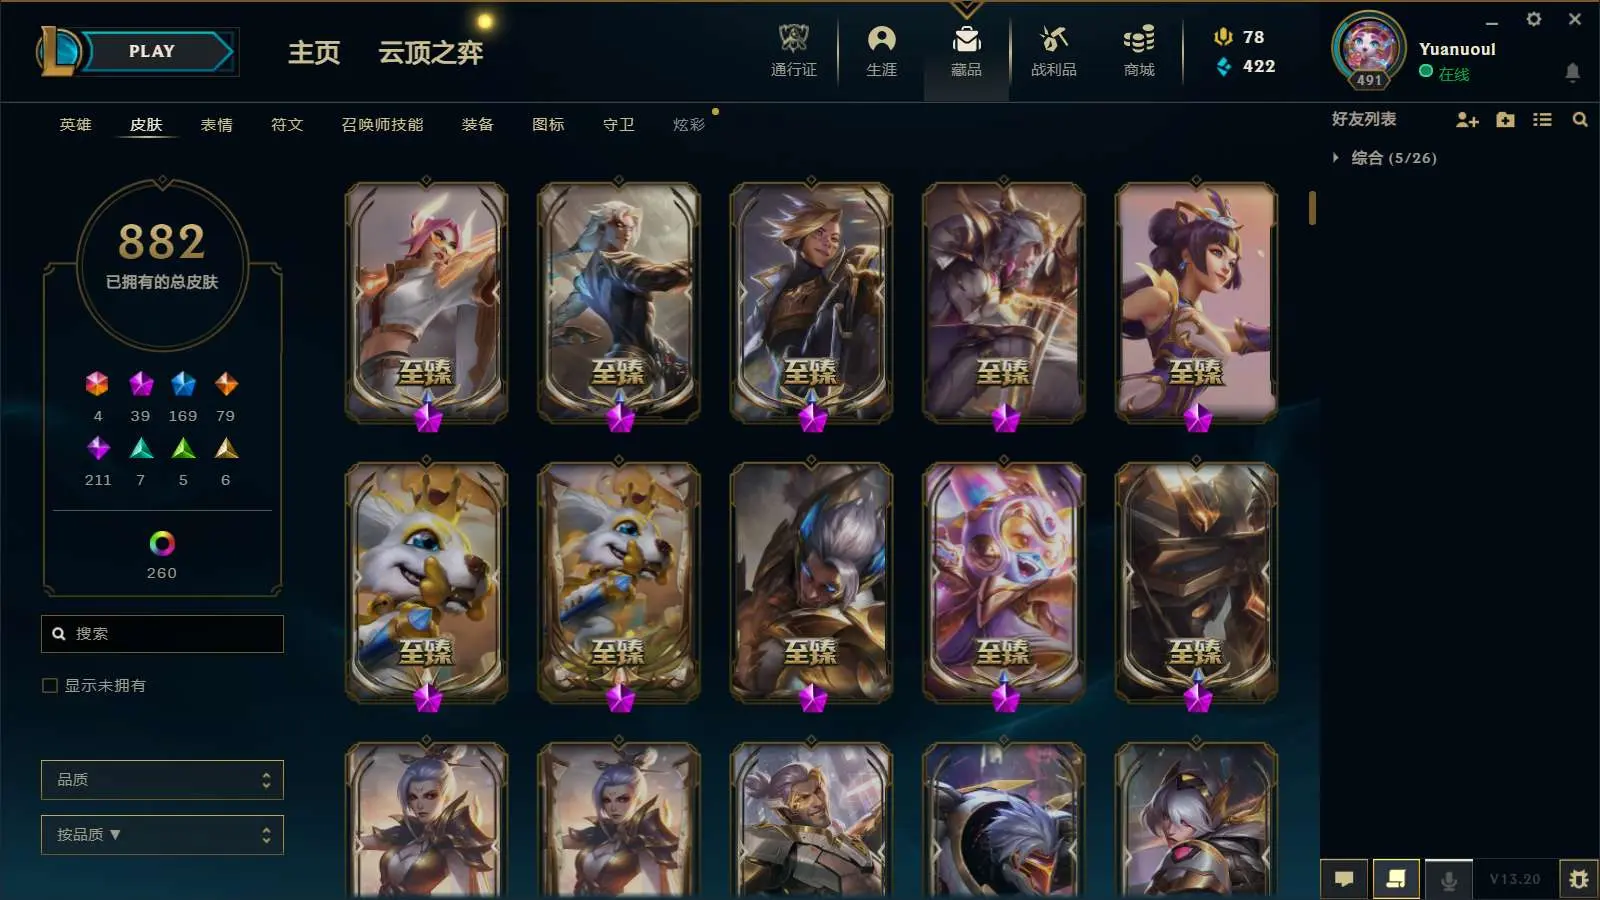Open the 按品质 sort dropdown

click(162, 835)
